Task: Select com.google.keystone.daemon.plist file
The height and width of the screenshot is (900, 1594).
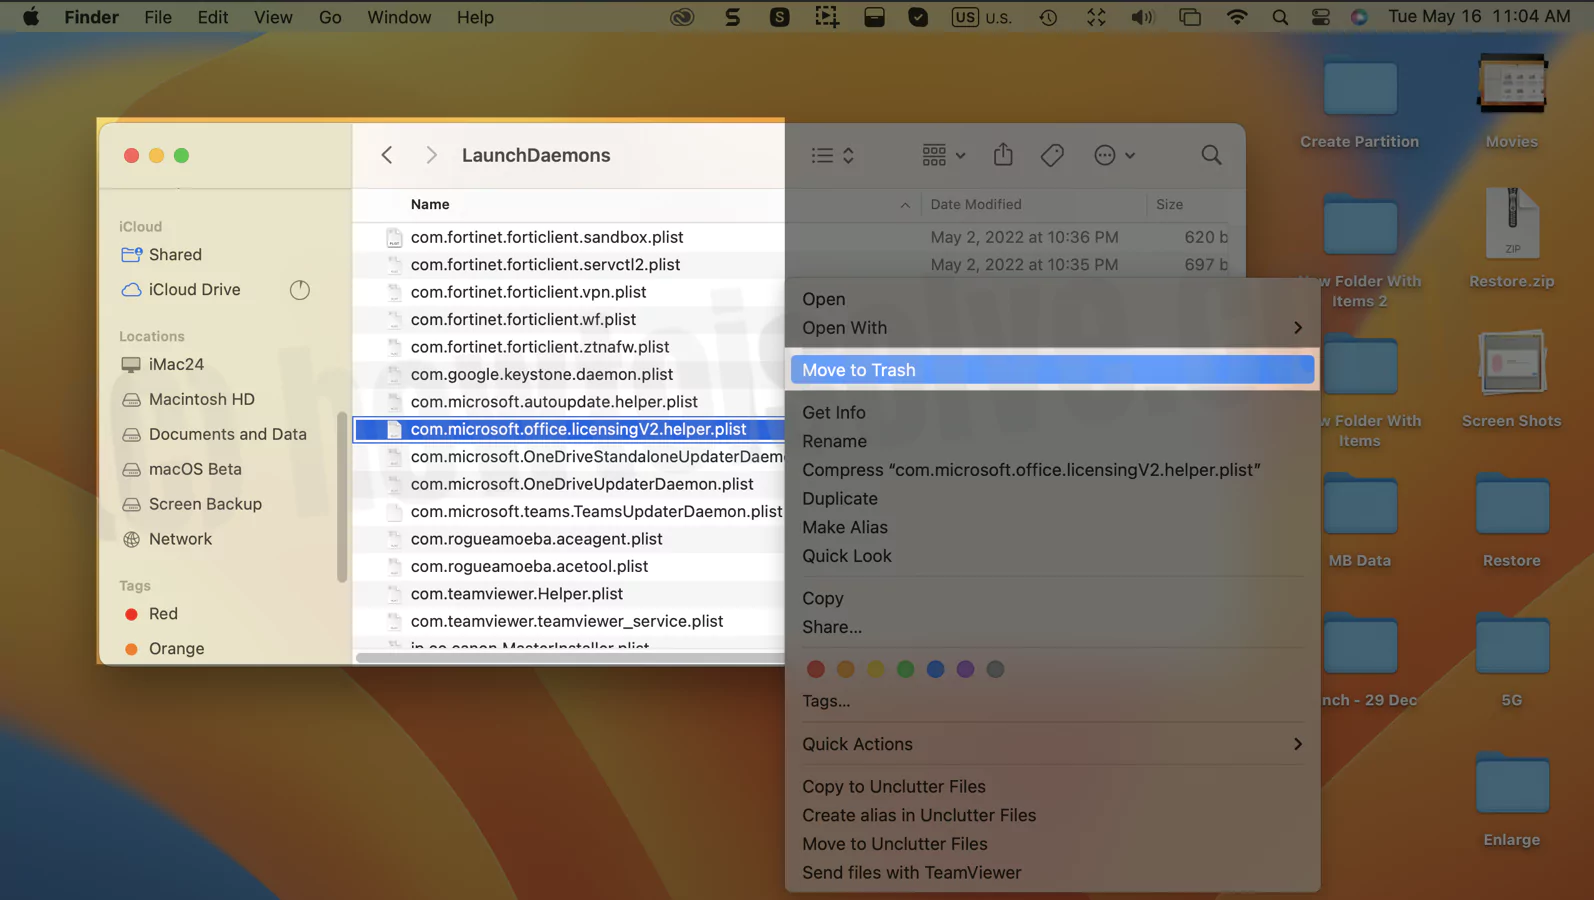Action: coord(541,374)
